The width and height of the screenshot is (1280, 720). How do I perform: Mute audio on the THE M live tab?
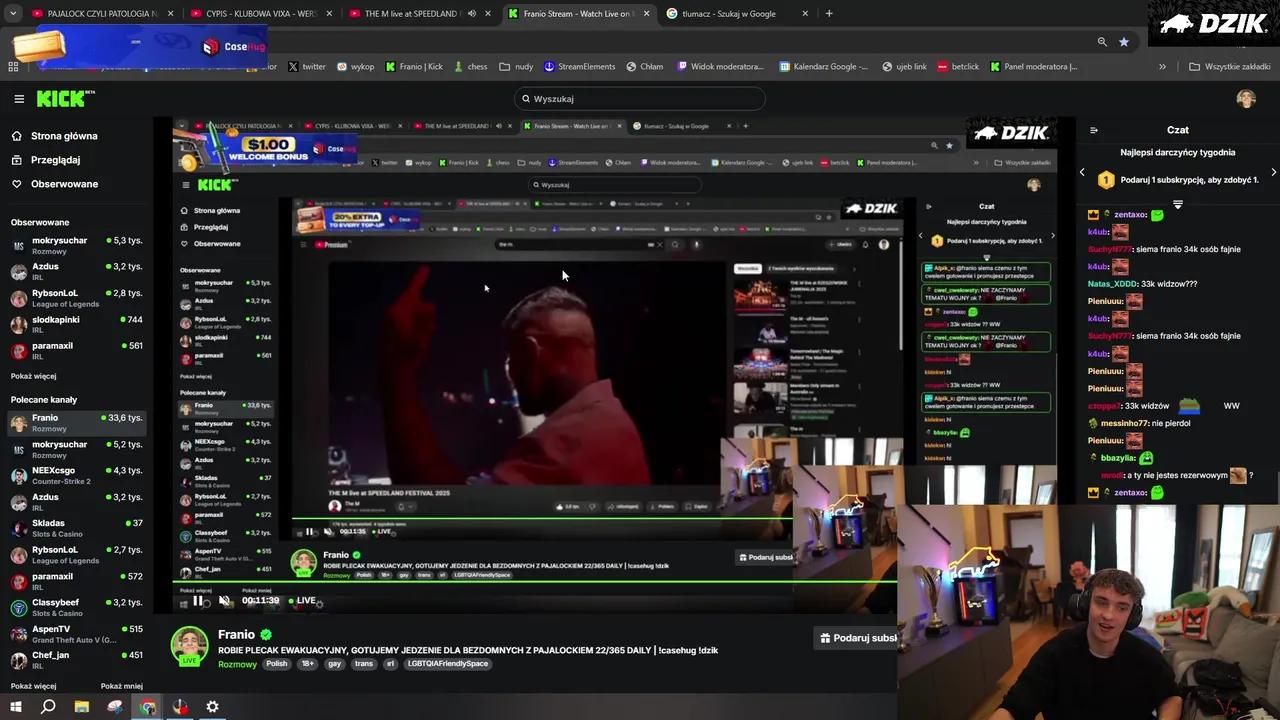(x=472, y=14)
